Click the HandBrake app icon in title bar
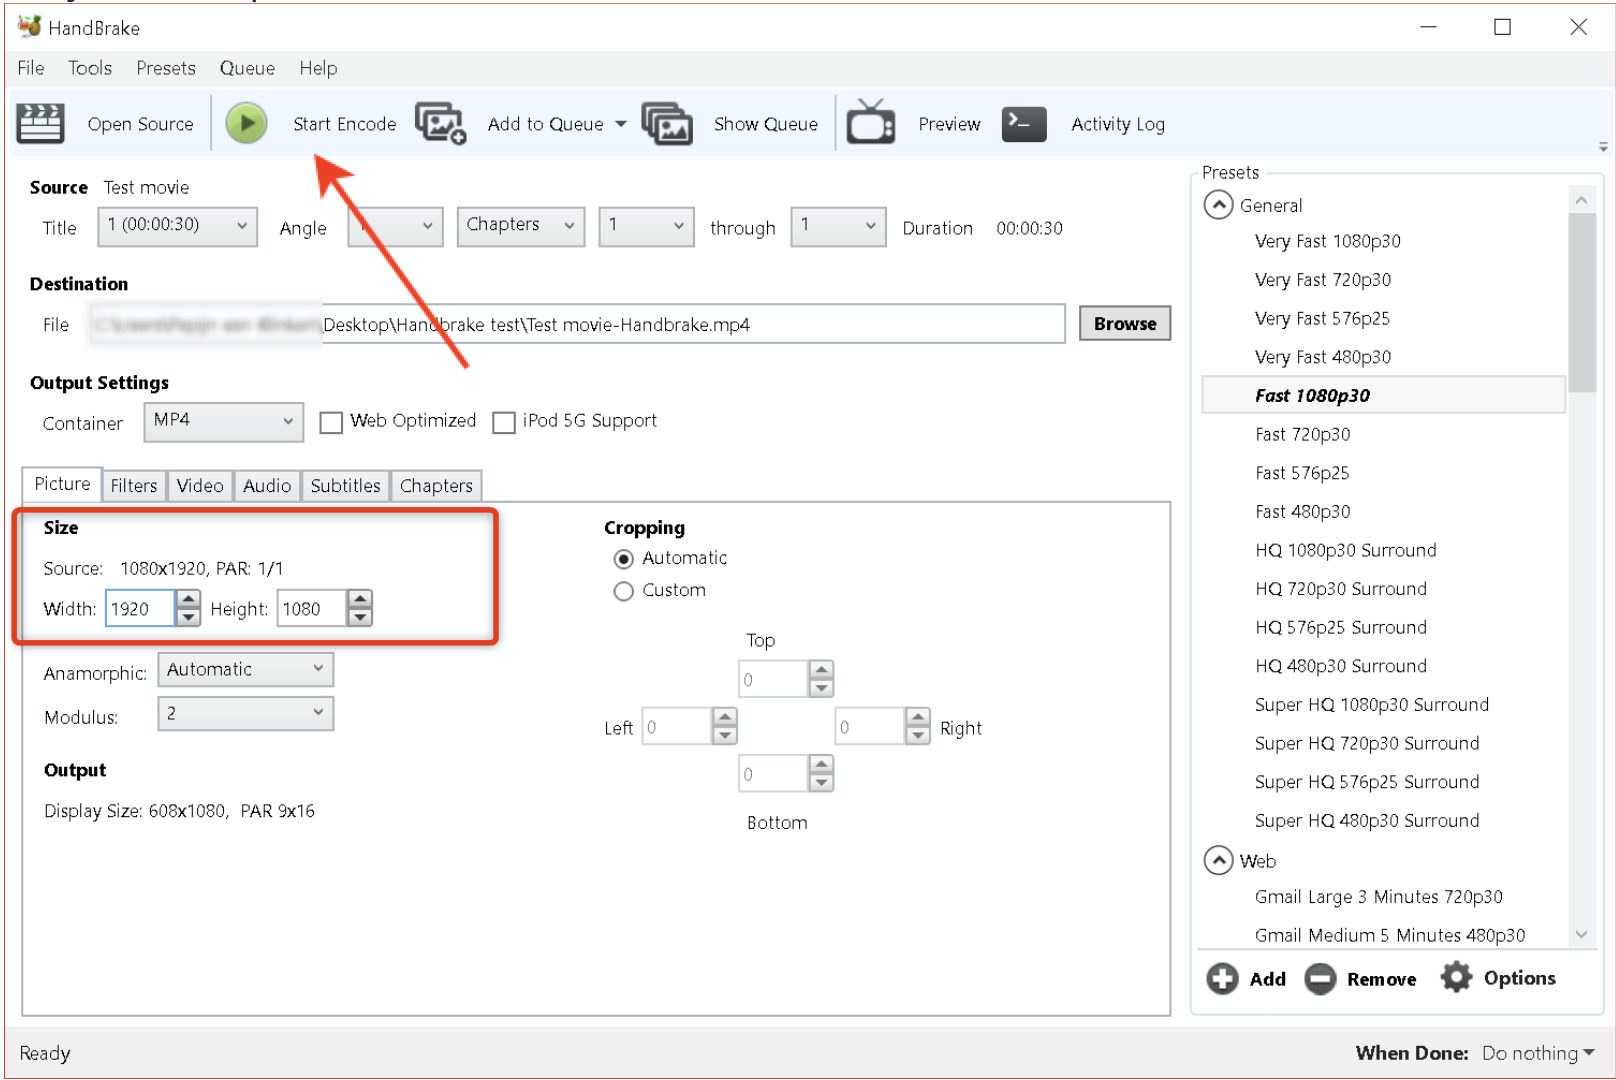This screenshot has width=1616, height=1080. point(29,27)
